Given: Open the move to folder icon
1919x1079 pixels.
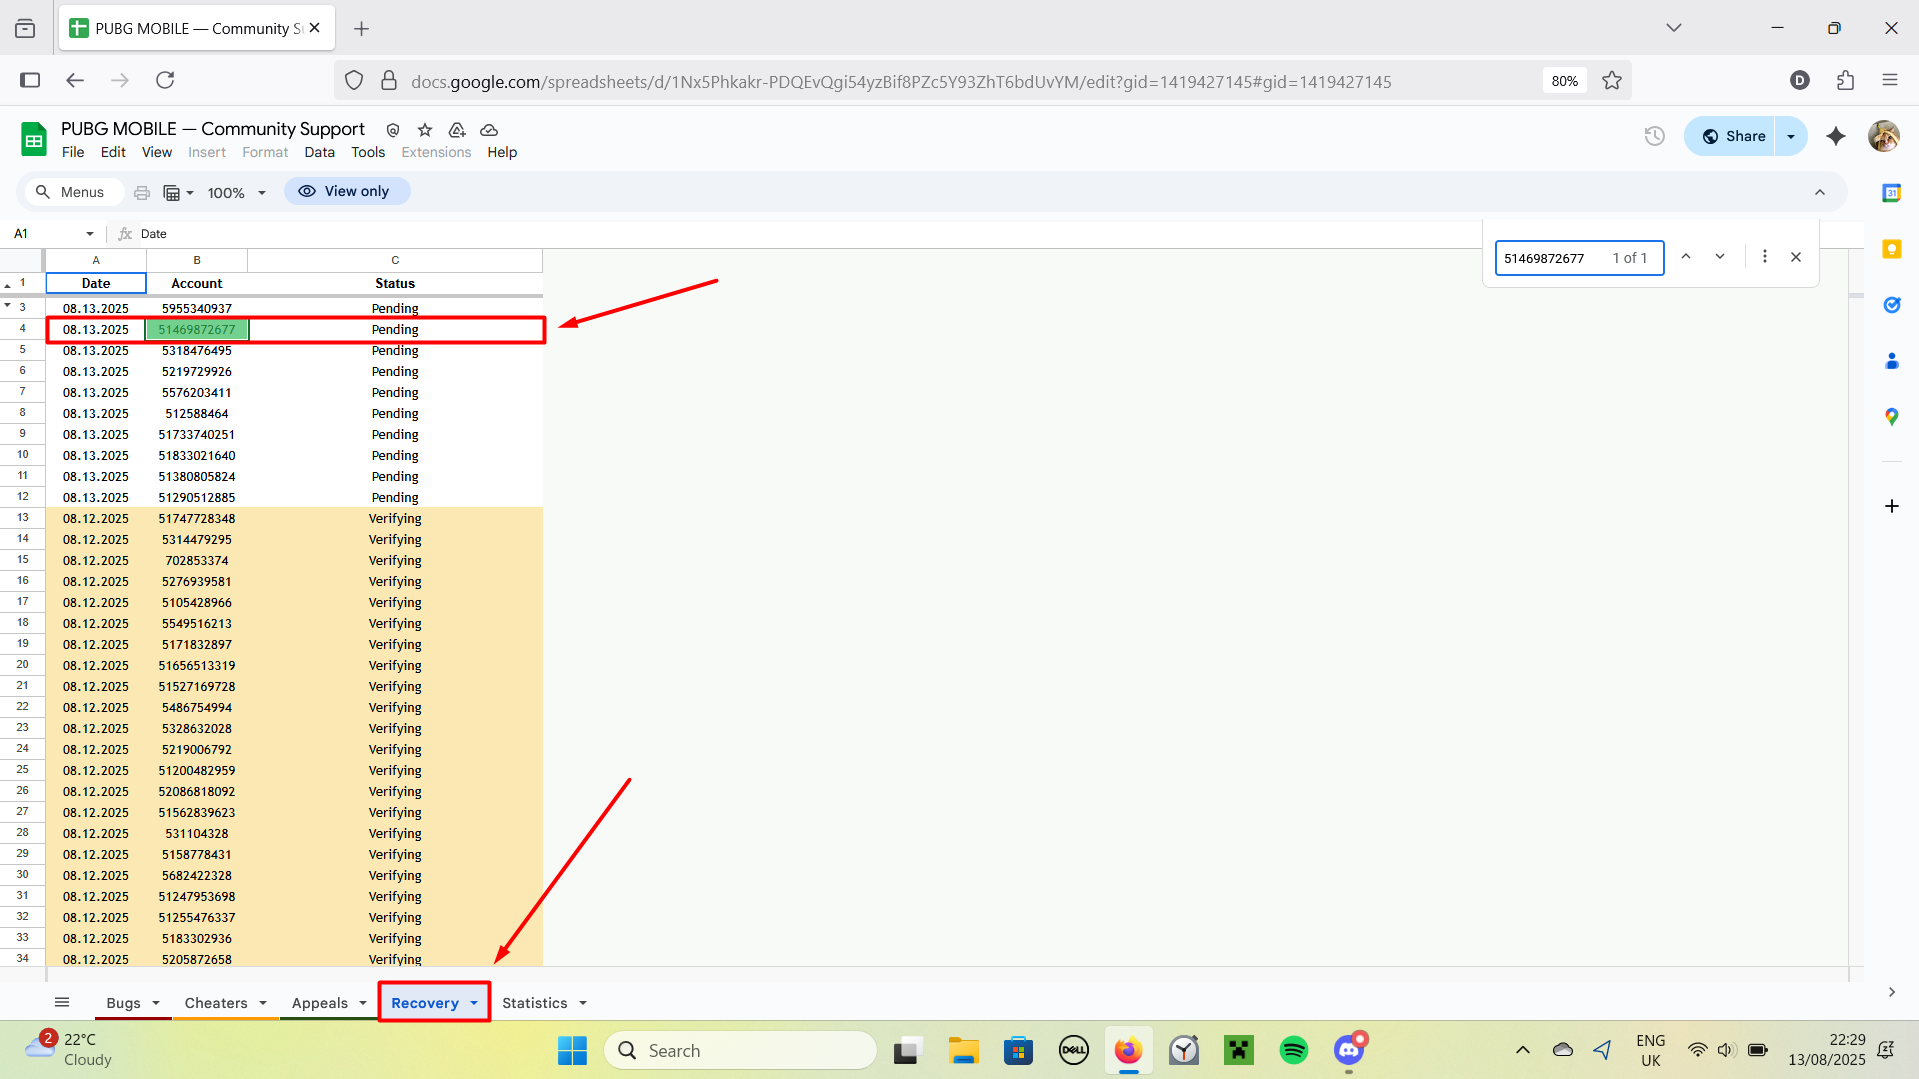Looking at the screenshot, I should tap(457, 130).
